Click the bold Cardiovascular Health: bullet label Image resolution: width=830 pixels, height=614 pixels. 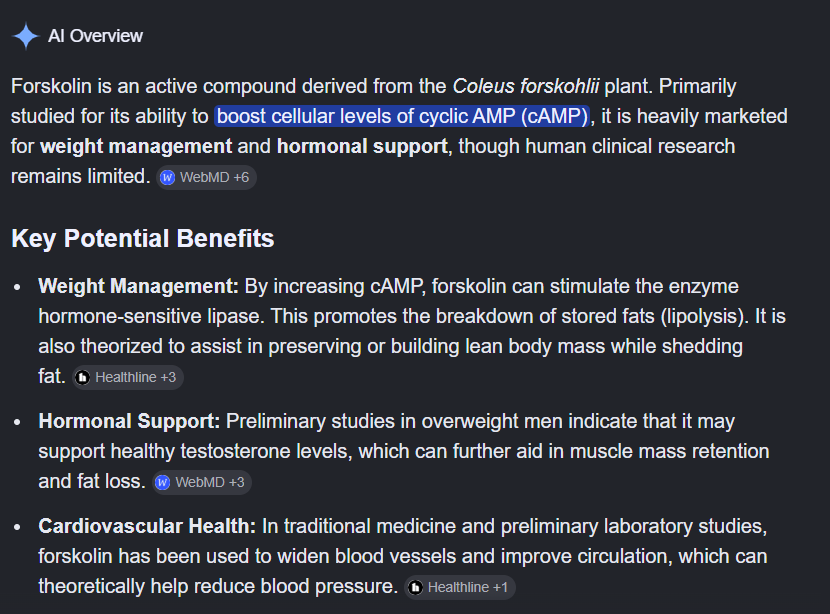[x=147, y=527]
